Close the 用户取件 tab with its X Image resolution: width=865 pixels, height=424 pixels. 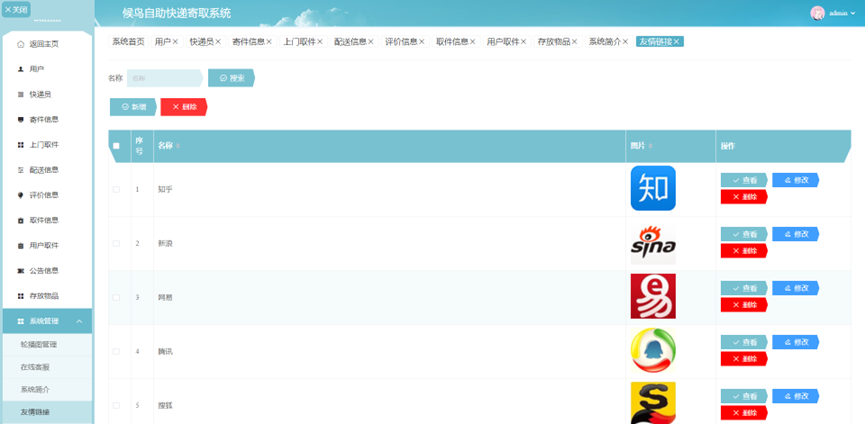523,41
